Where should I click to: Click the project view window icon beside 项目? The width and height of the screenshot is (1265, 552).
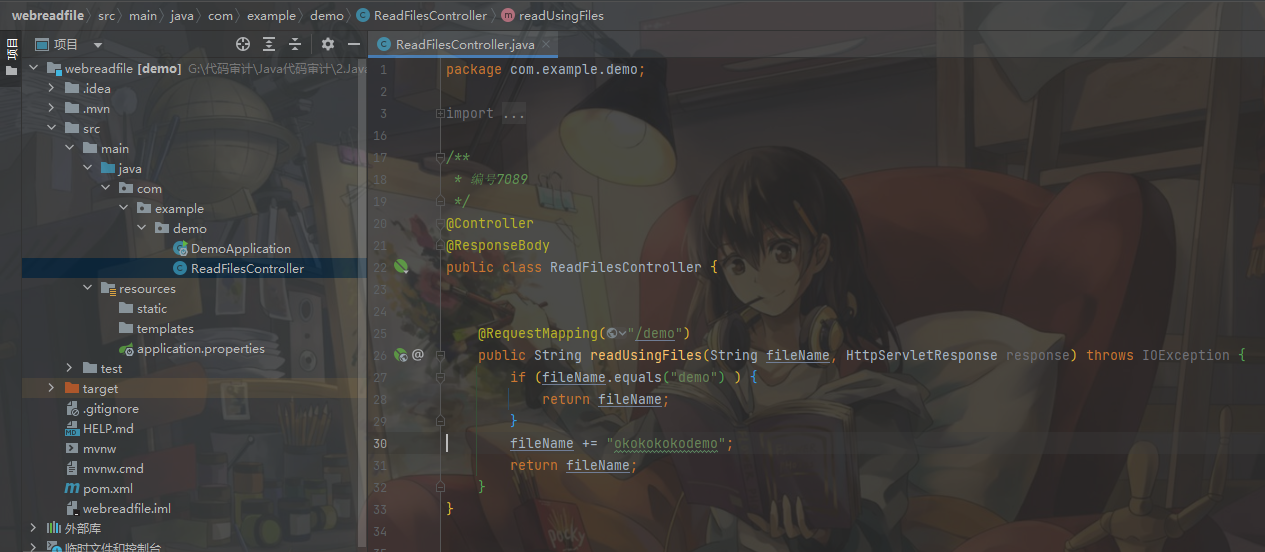coord(41,44)
